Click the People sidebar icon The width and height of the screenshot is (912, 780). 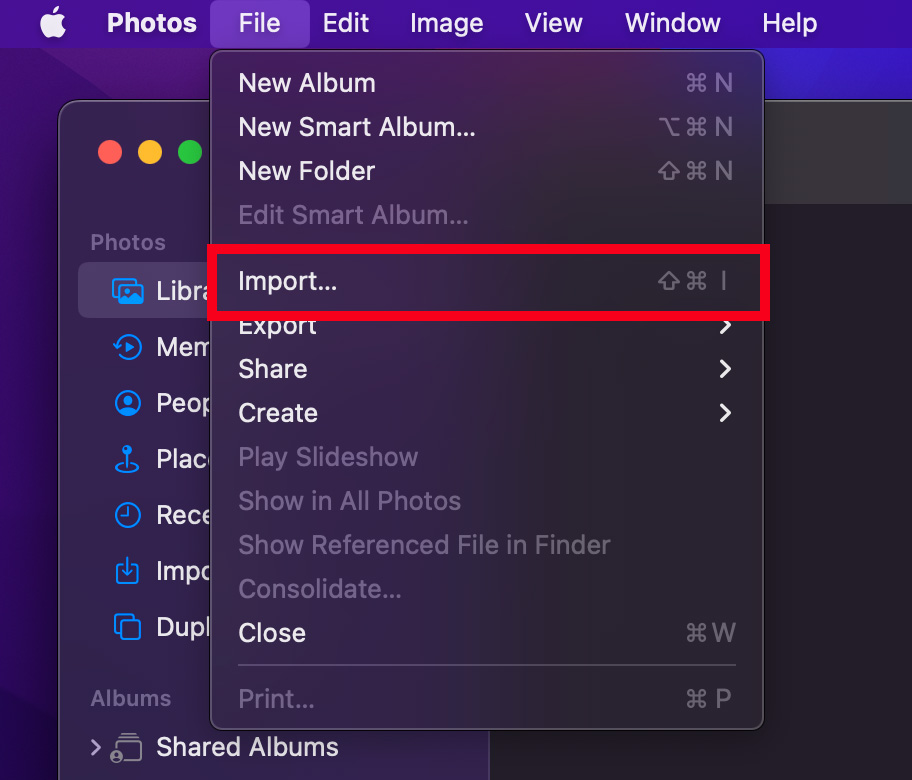[127, 403]
